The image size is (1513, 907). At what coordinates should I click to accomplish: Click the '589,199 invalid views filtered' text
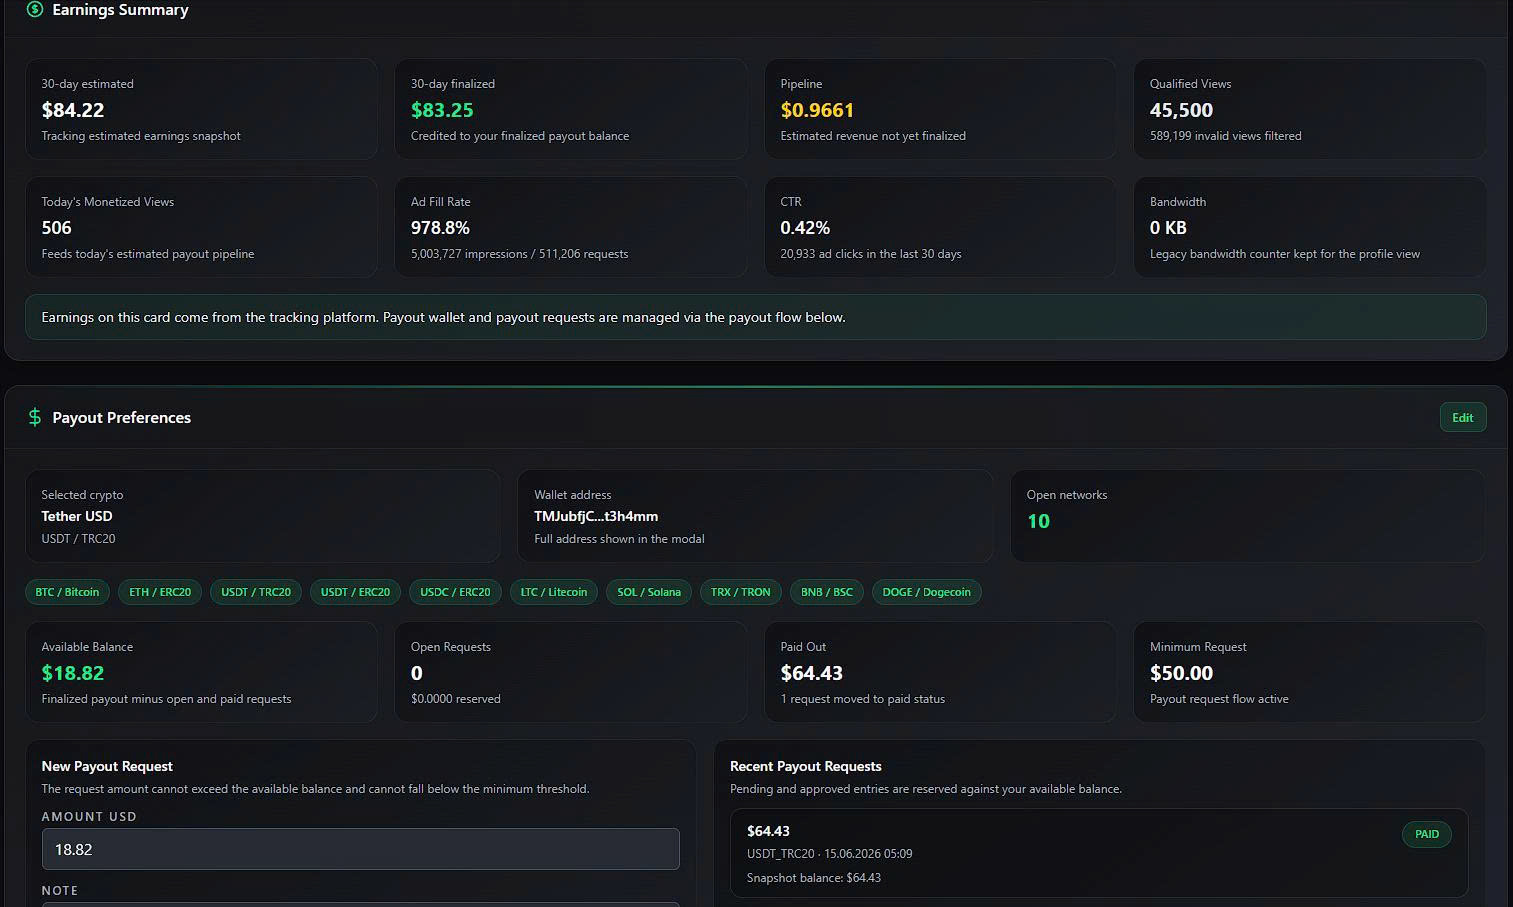[1226, 136]
